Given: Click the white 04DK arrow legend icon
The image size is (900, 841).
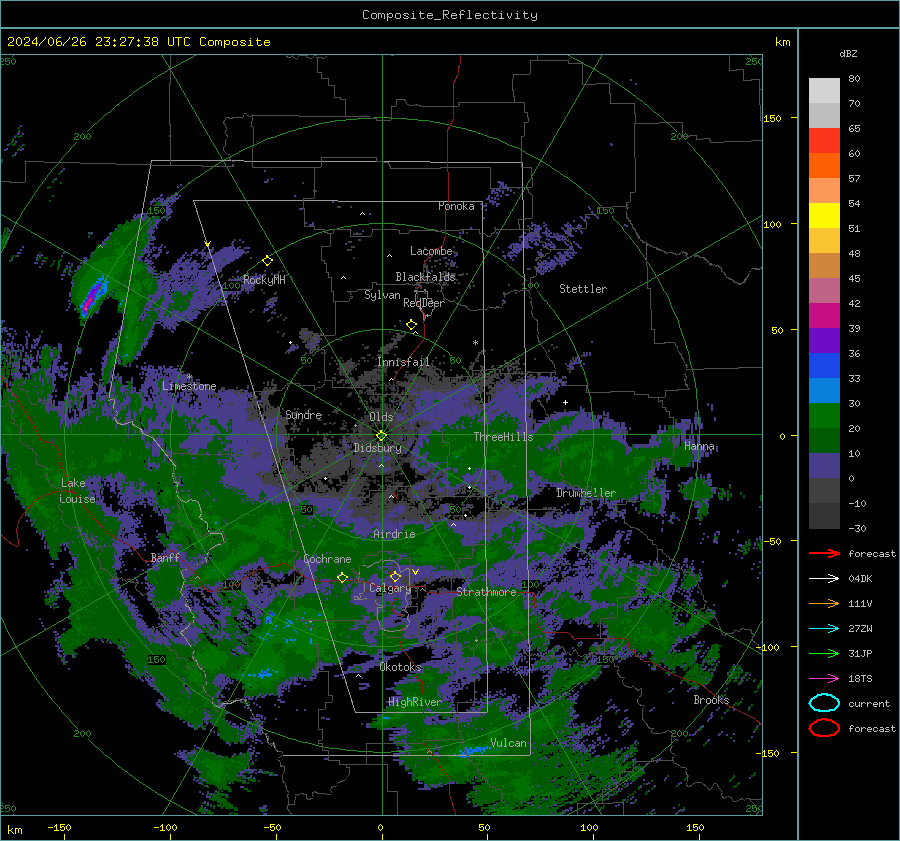Looking at the screenshot, I should click(x=824, y=579).
